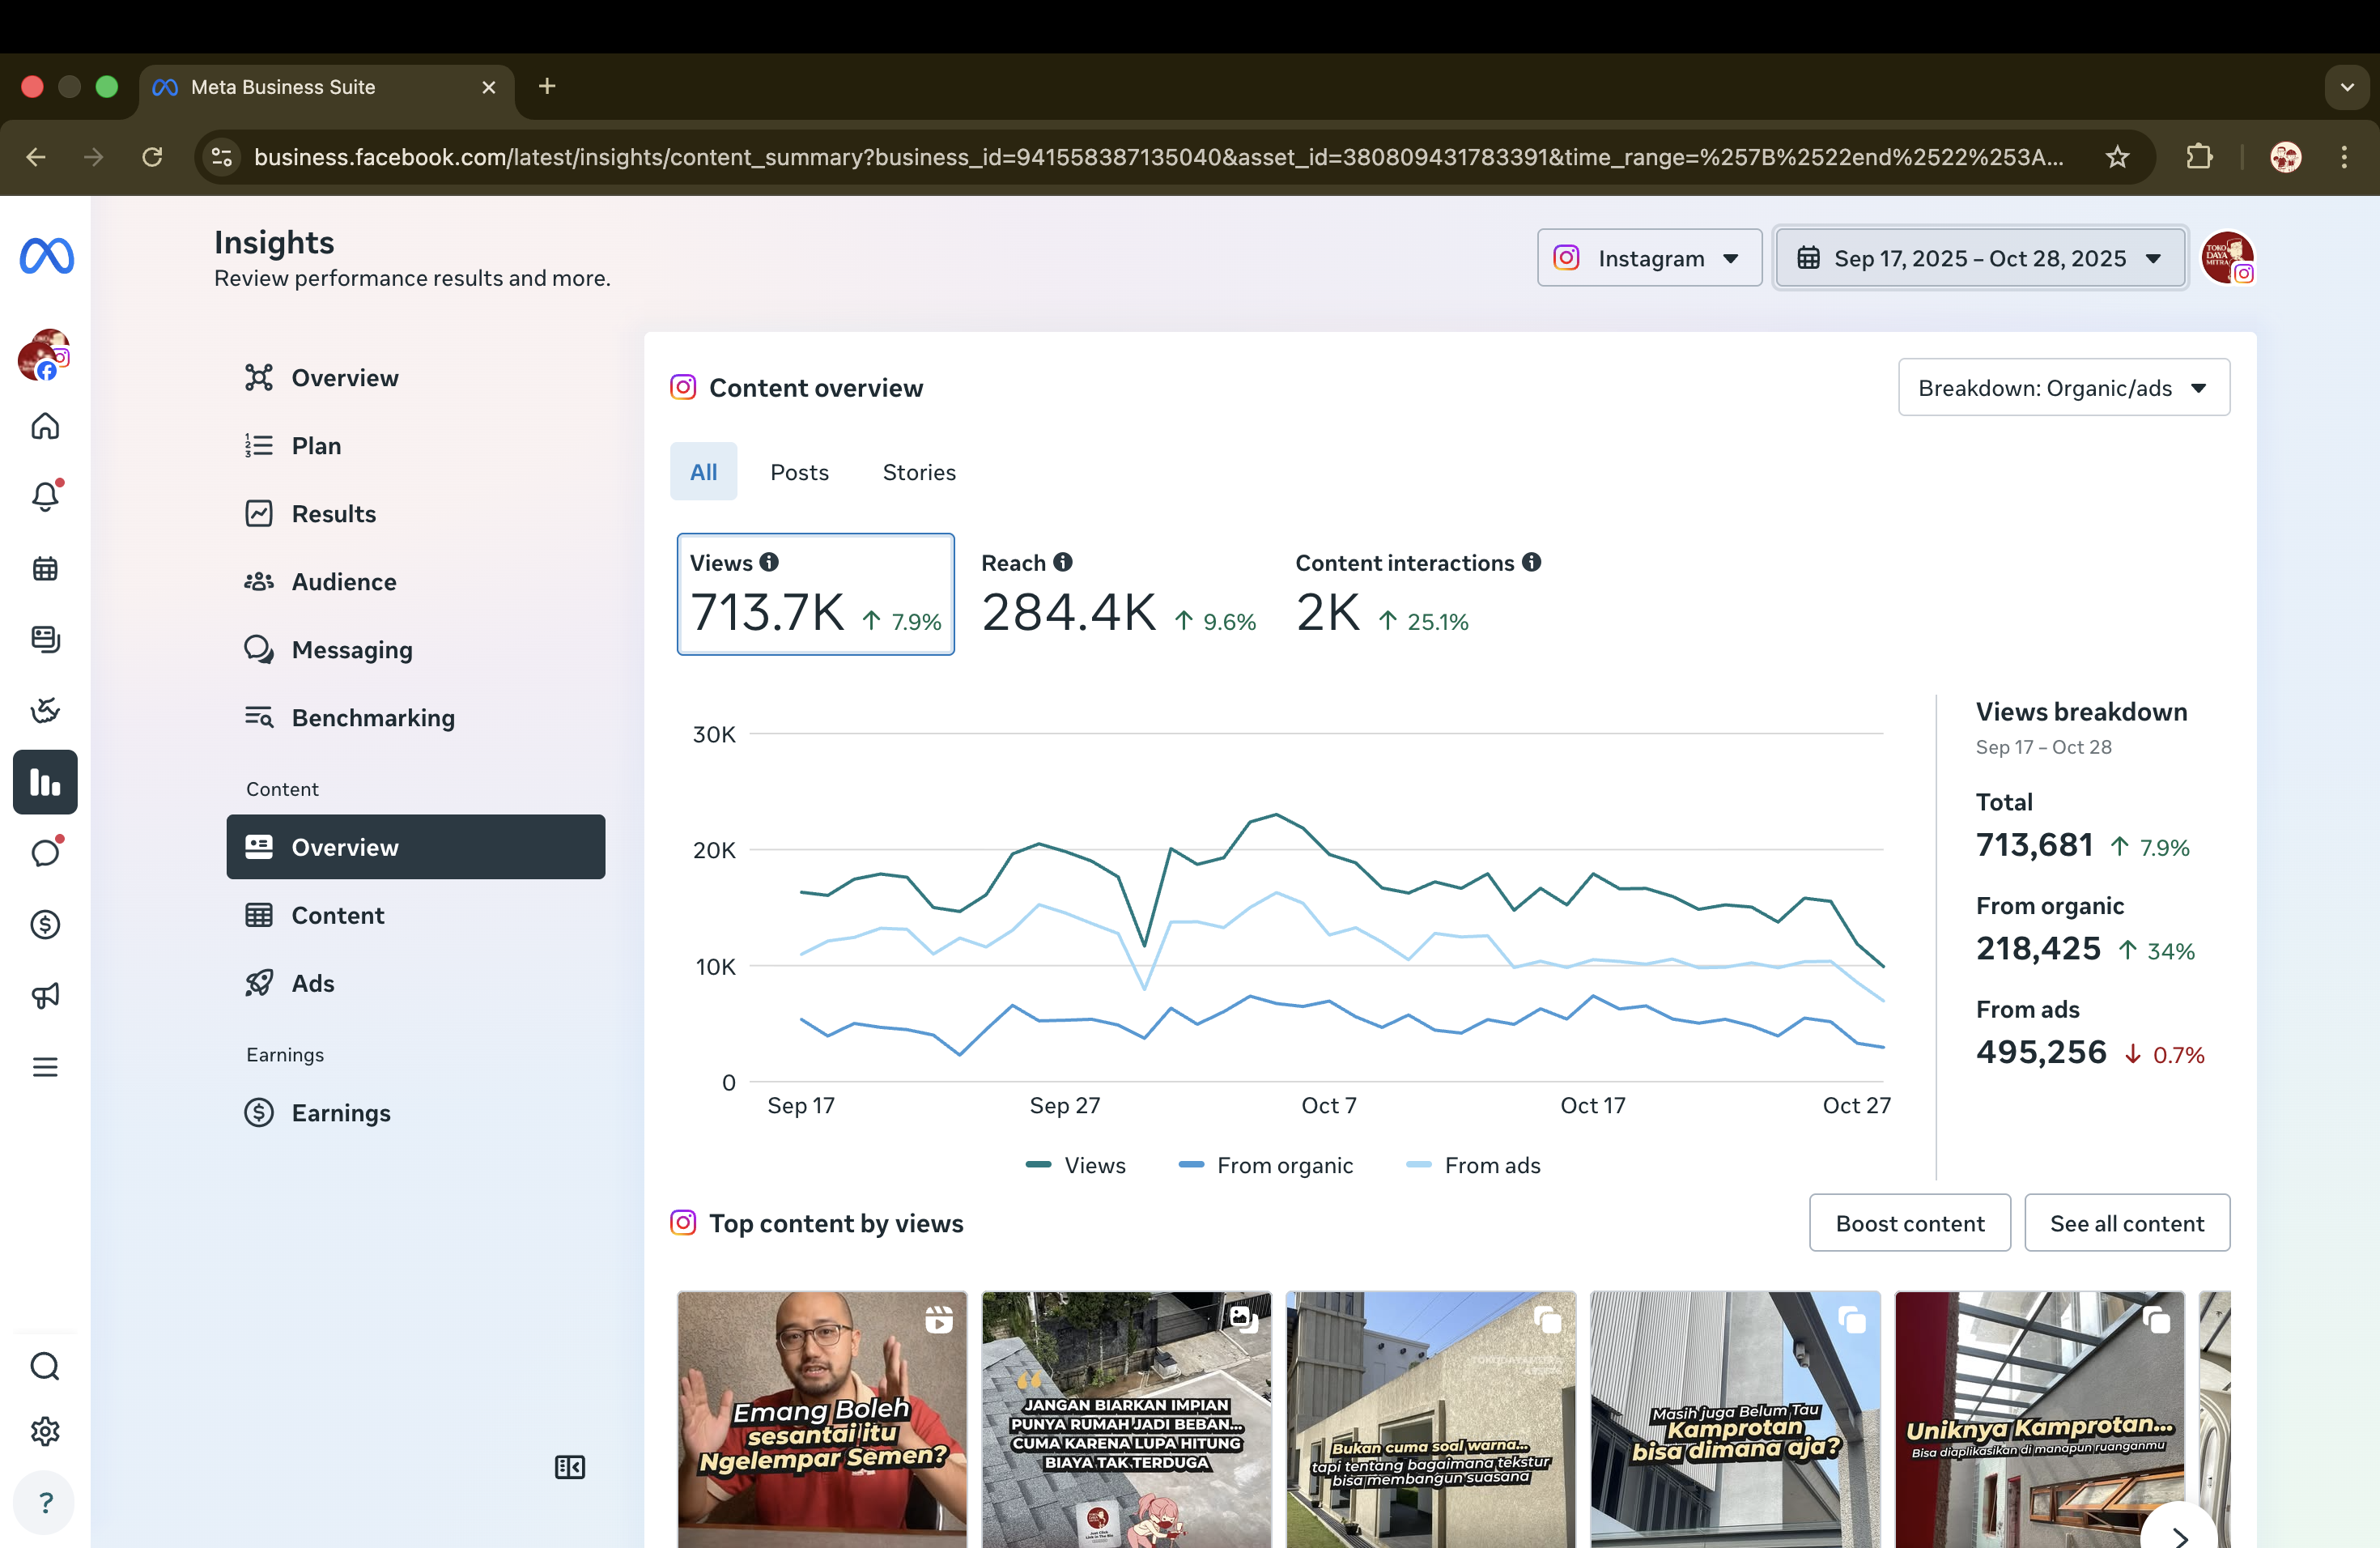
Task: Switch to the Stories tab
Action: (918, 472)
